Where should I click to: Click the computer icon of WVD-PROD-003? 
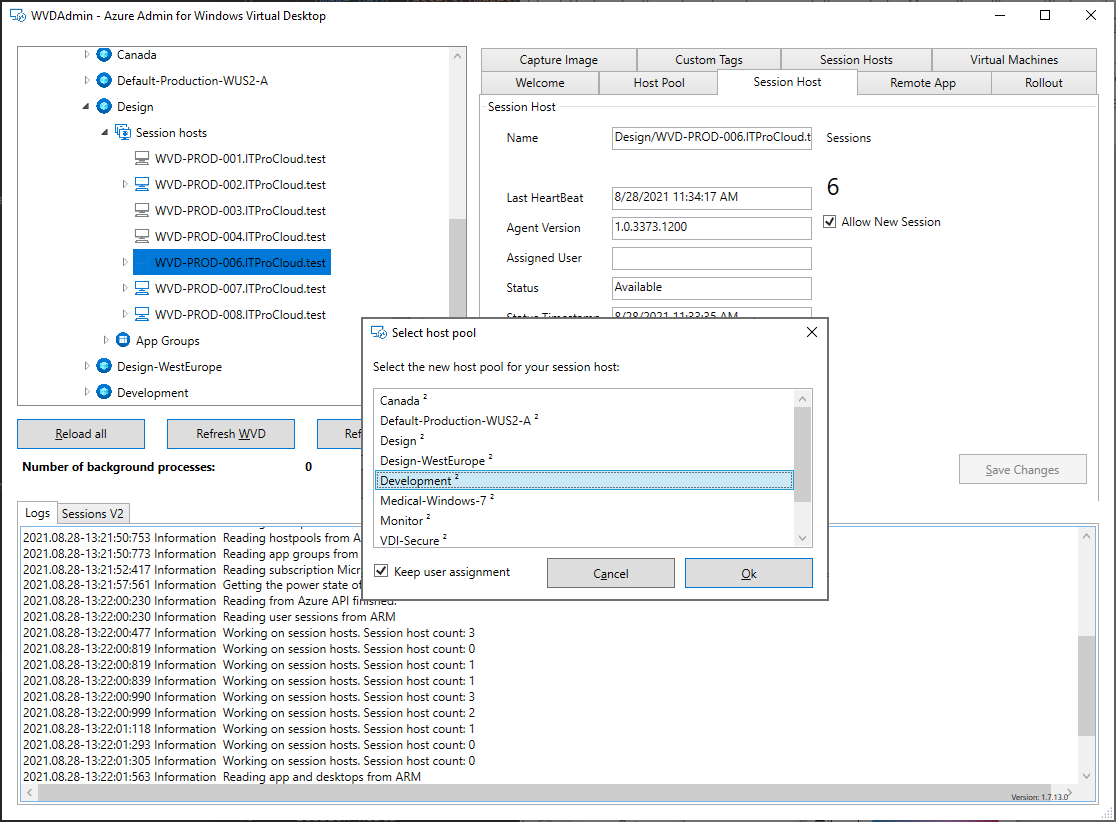(x=142, y=210)
